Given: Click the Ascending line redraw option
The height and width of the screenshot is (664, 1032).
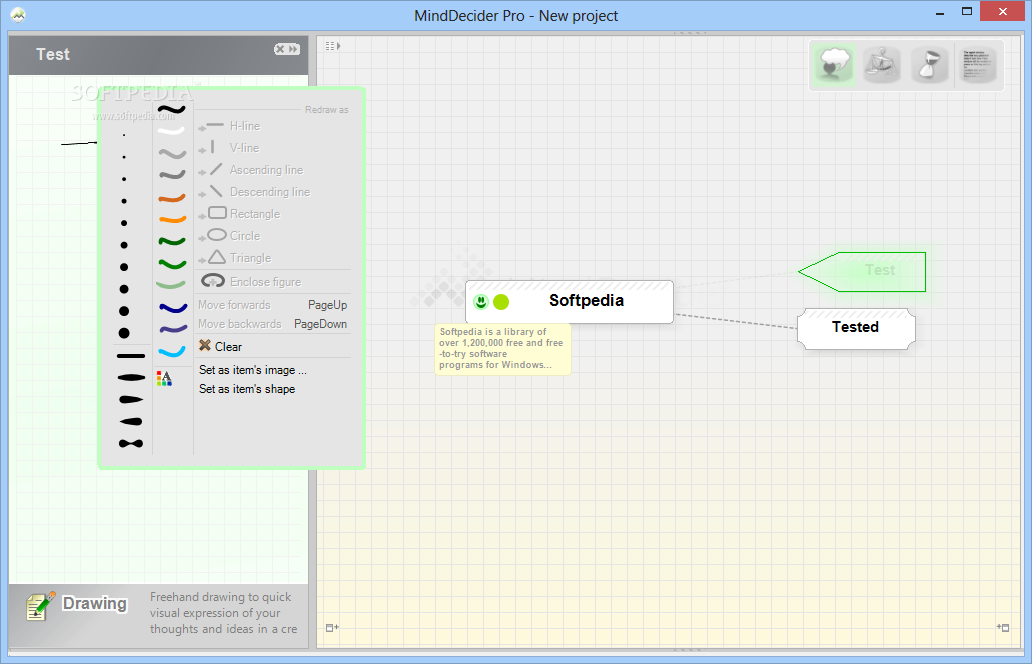Looking at the screenshot, I should pyautogui.click(x=251, y=170).
